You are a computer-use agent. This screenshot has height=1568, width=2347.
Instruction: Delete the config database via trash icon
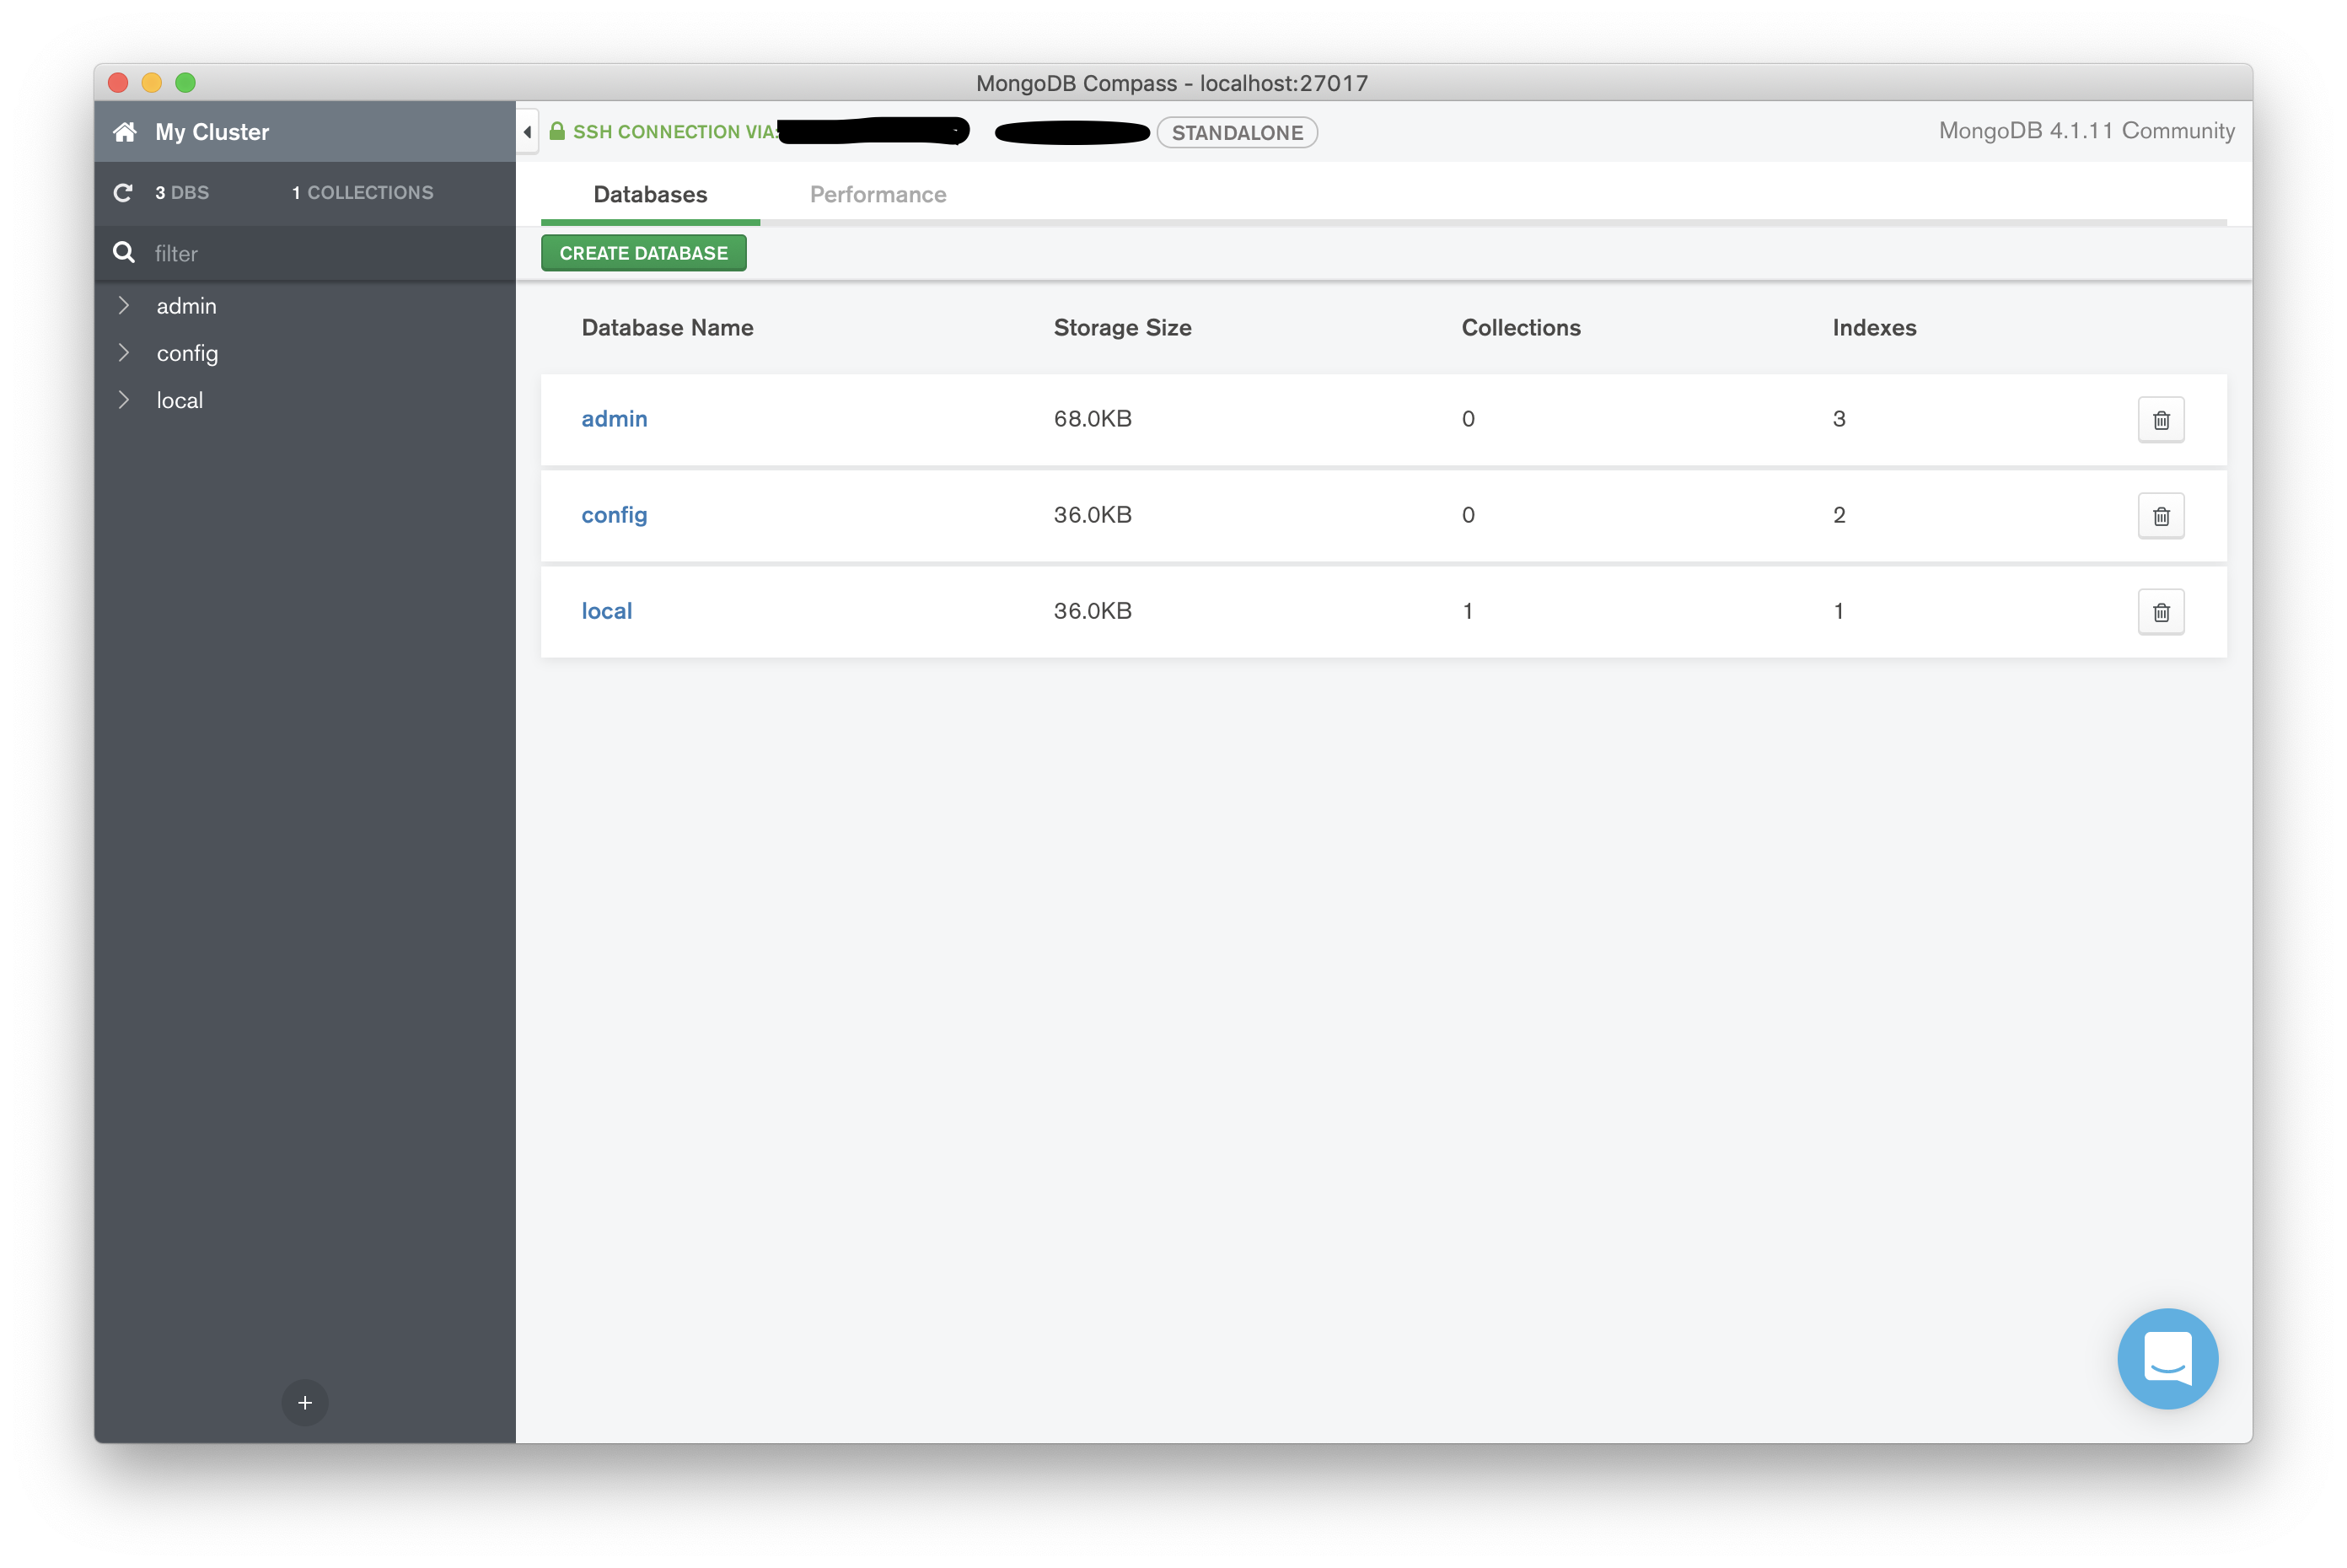(2161, 516)
